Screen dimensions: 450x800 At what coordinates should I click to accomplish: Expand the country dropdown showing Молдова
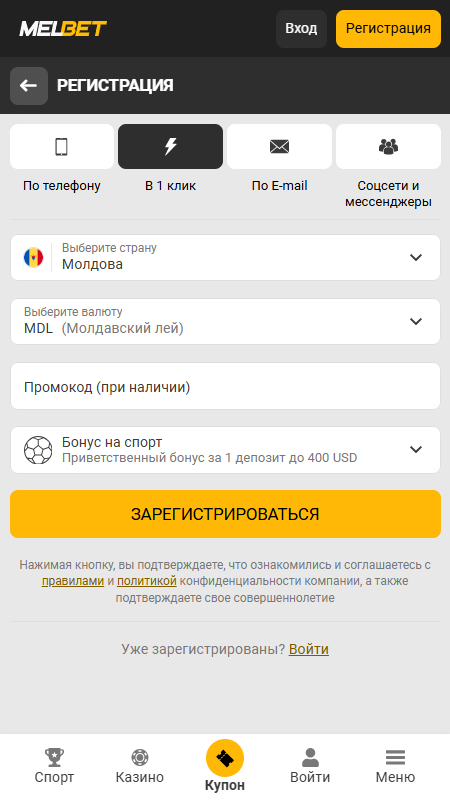[x=225, y=257]
